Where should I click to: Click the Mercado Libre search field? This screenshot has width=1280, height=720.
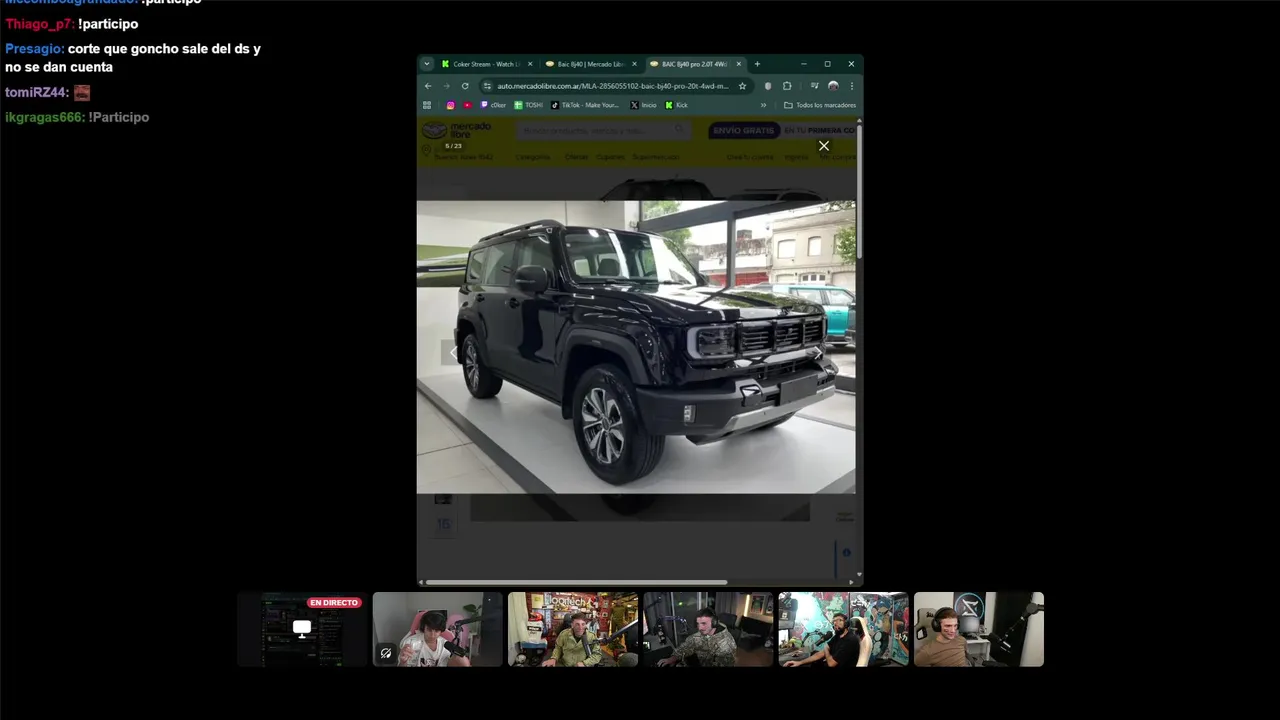point(604,130)
